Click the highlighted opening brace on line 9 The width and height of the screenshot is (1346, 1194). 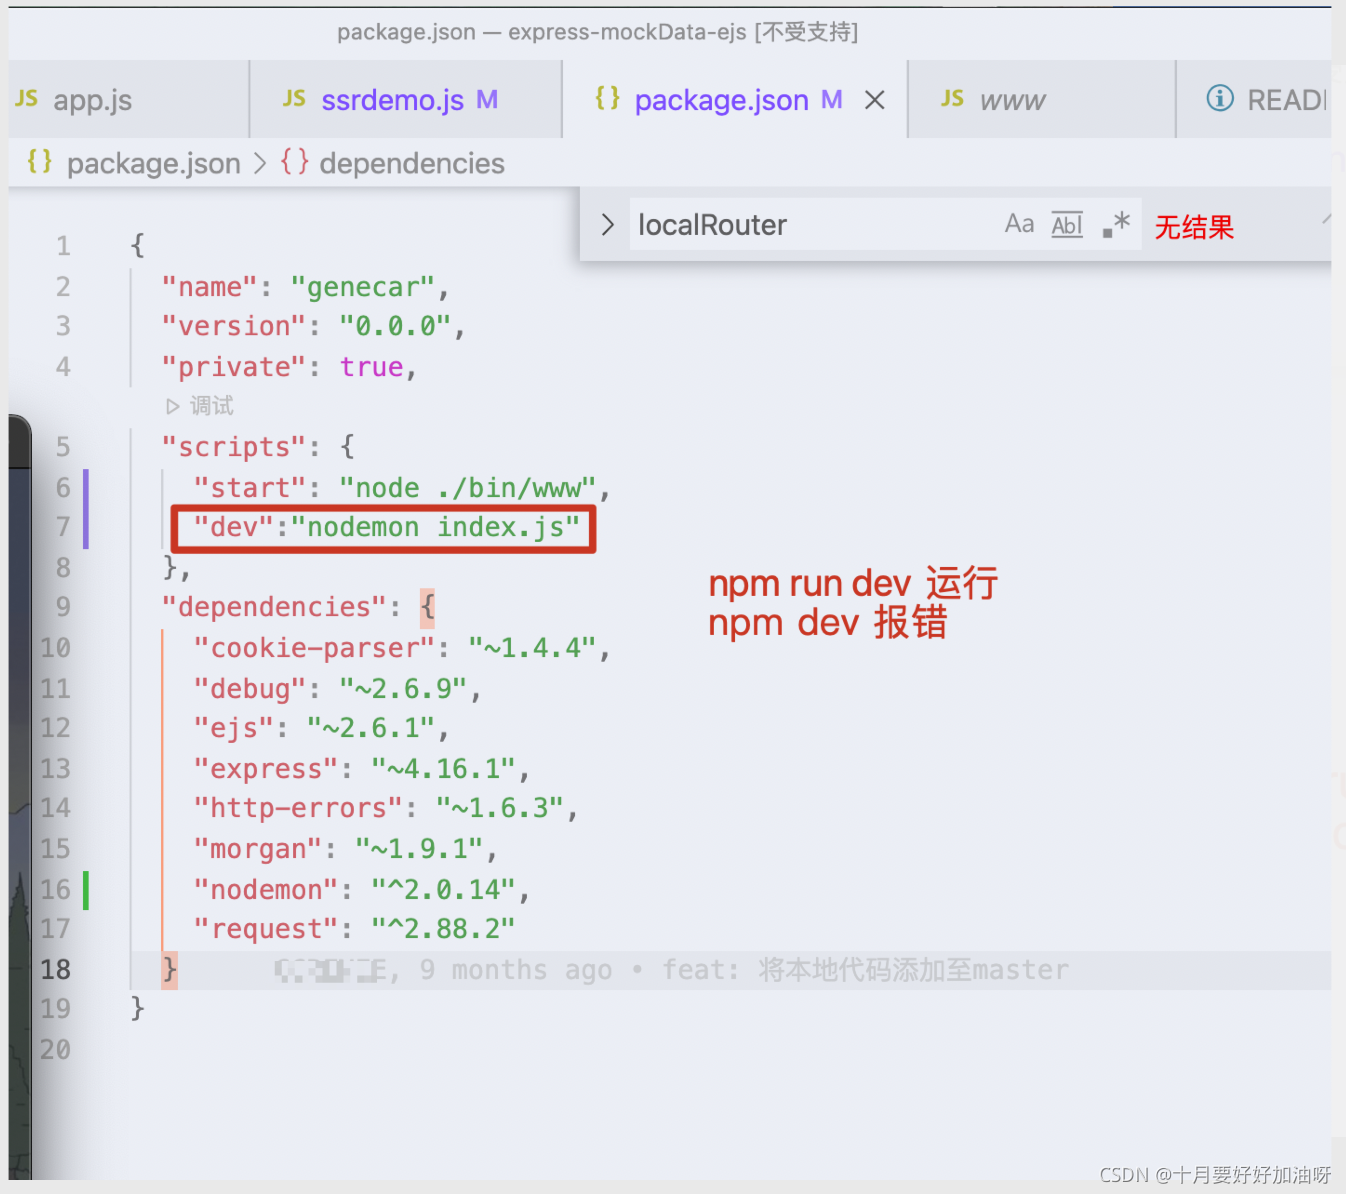click(427, 608)
